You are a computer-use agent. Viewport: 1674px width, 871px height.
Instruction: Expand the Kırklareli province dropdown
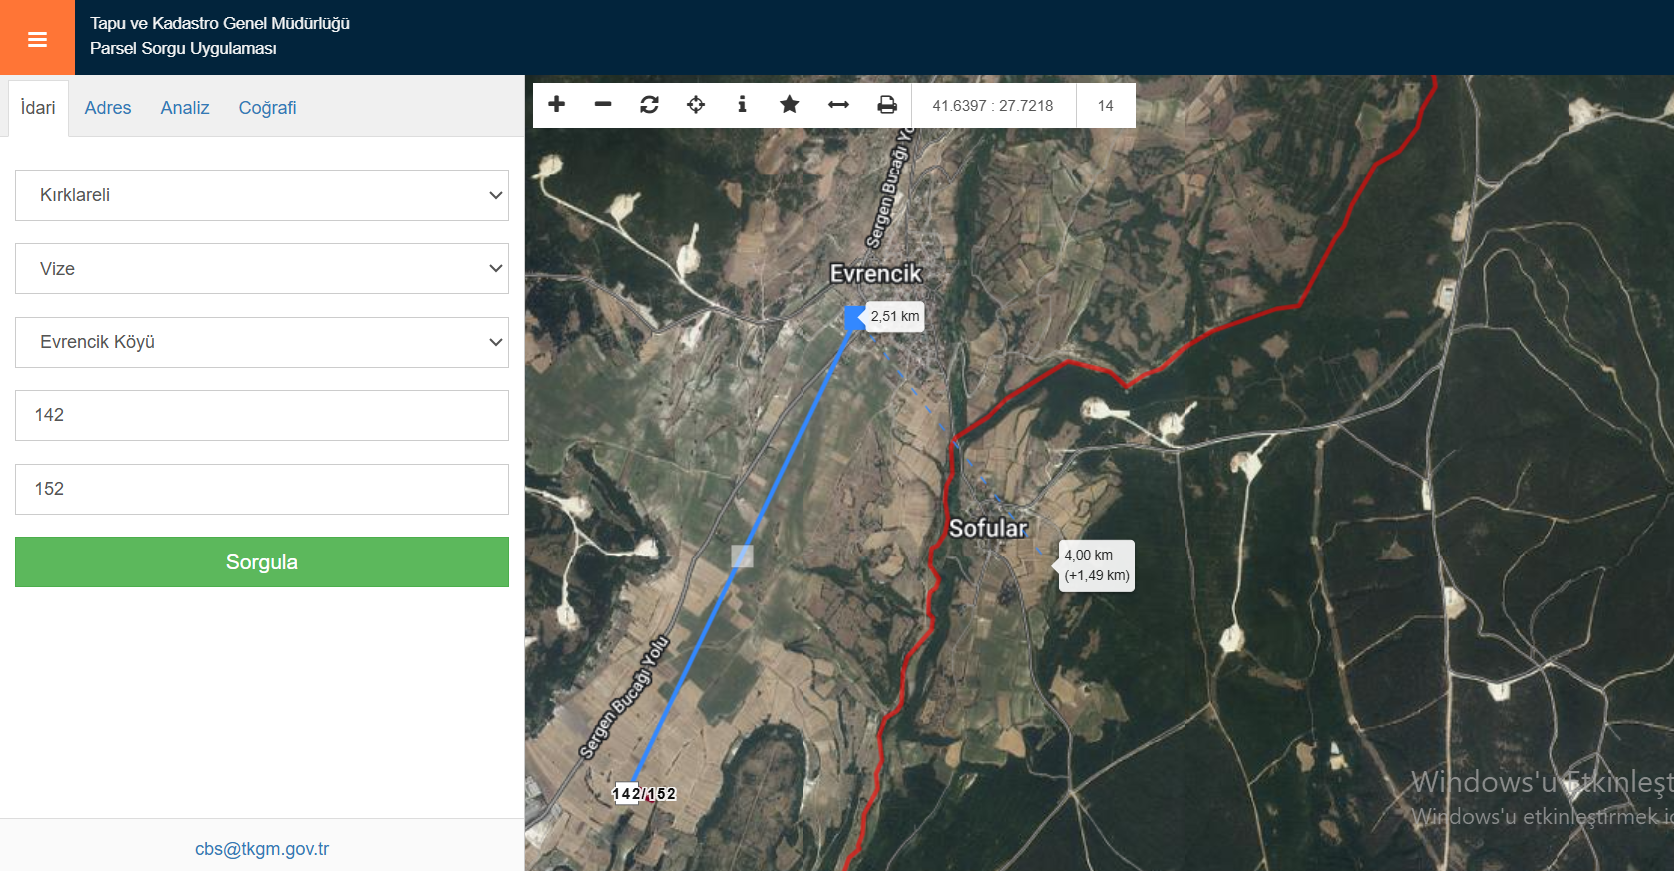(x=262, y=195)
